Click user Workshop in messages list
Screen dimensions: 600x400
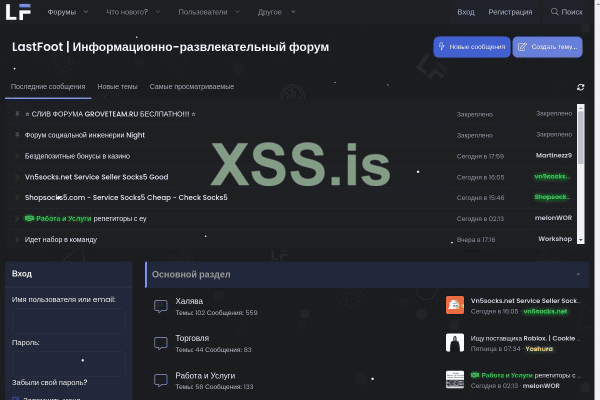555,239
